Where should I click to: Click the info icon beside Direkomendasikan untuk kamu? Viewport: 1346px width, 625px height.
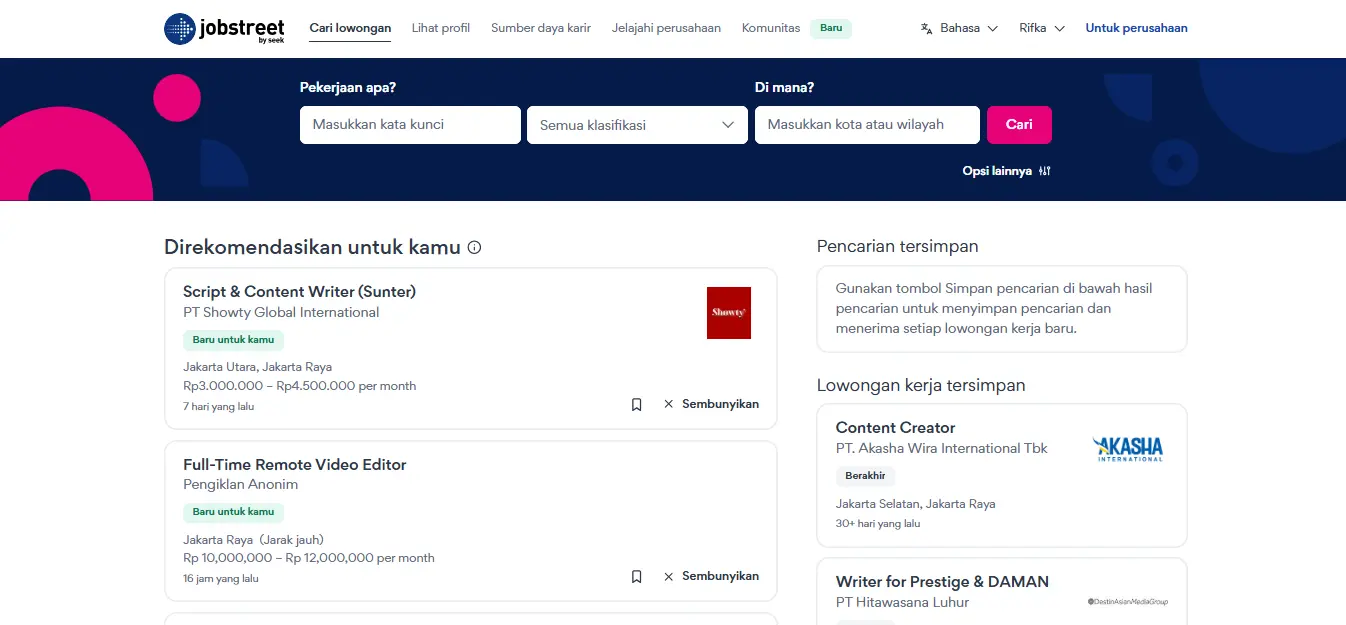(474, 247)
